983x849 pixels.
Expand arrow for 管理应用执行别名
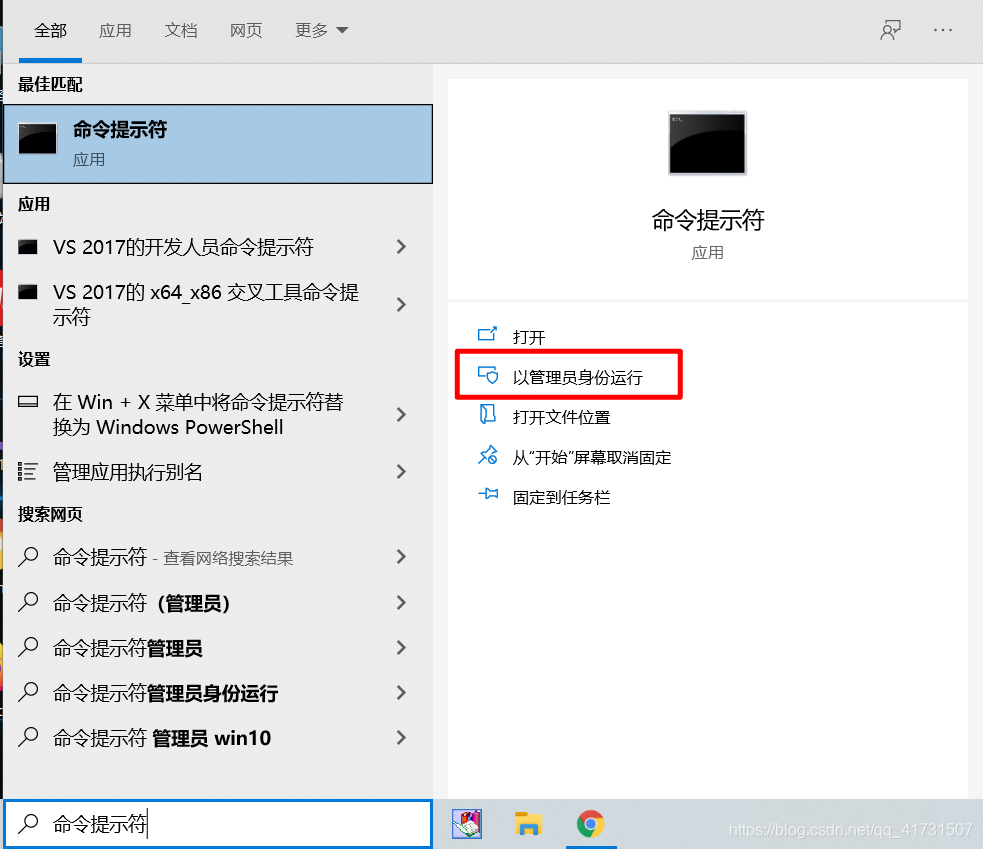[402, 472]
